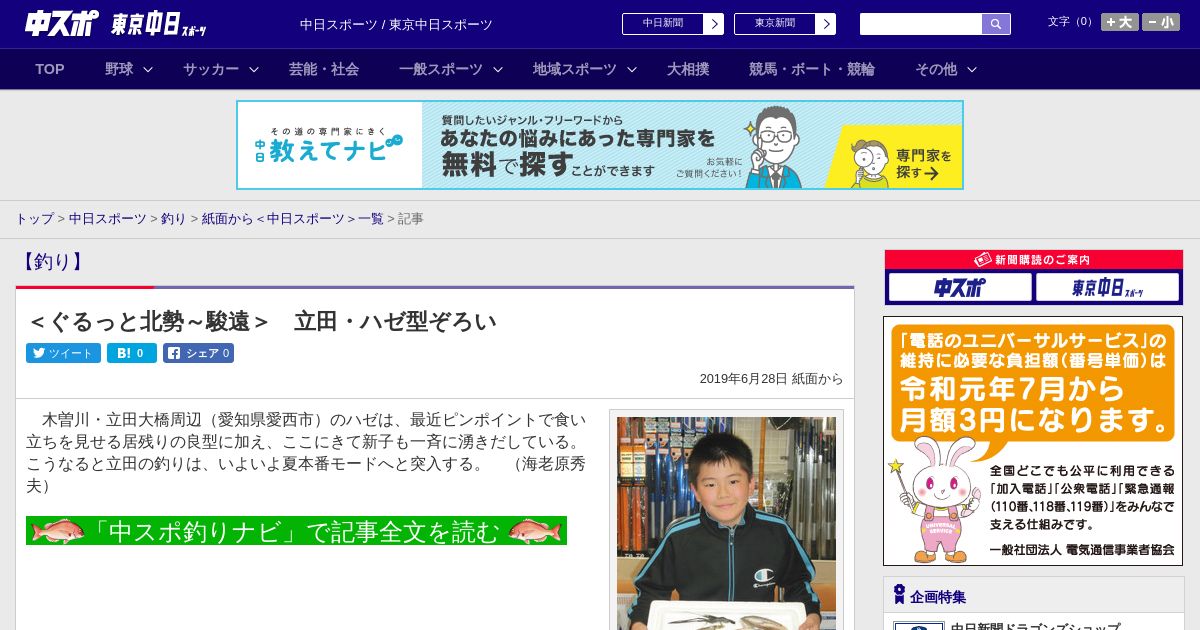Click the ユニバーサルサービス orange advertisement
The image size is (1200, 630).
pos(1033,441)
